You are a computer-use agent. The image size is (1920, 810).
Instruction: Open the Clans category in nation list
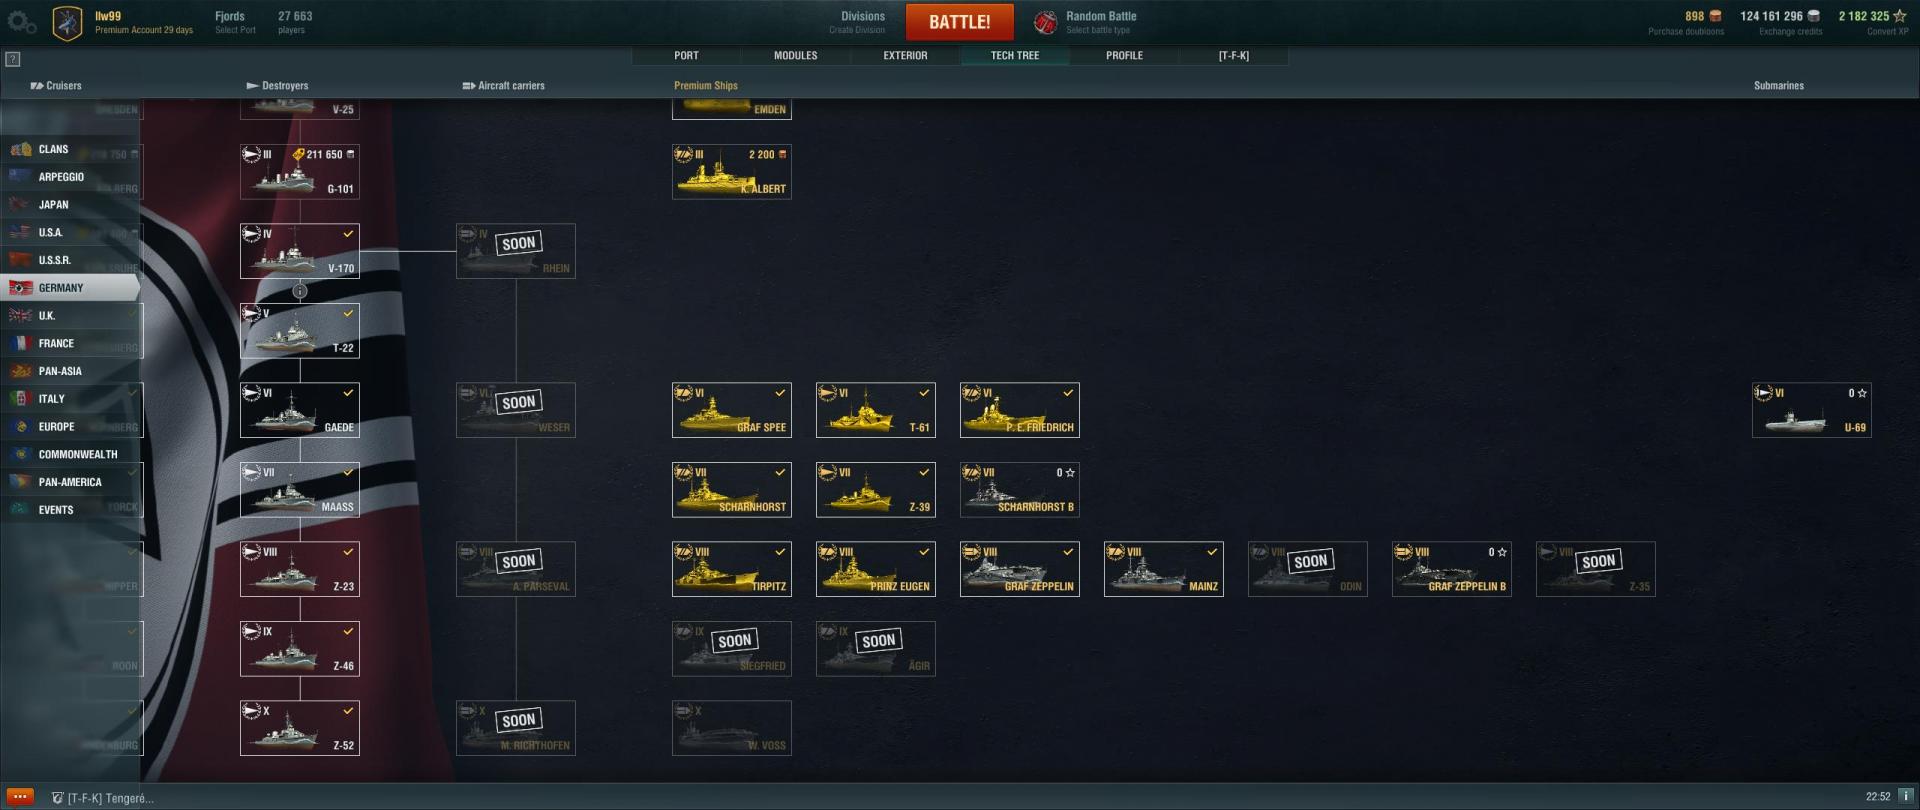pos(70,149)
